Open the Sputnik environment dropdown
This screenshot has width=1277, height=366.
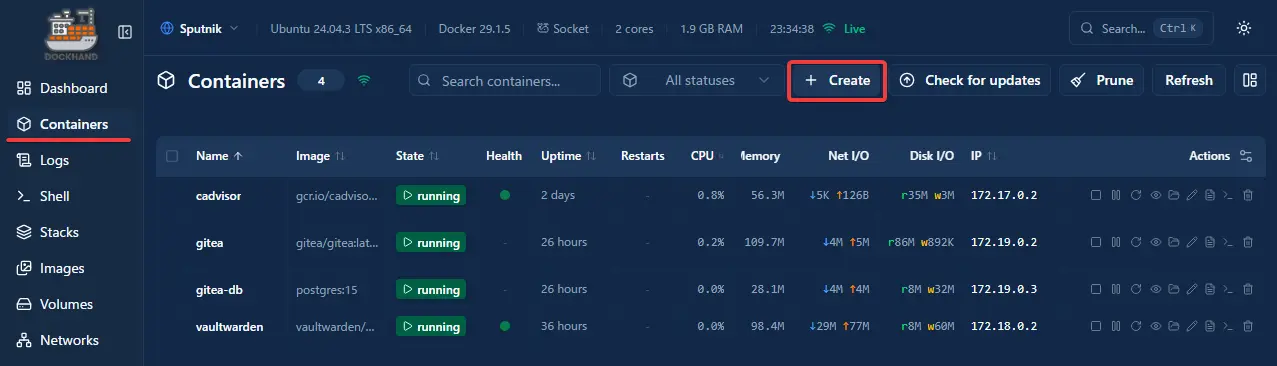click(199, 29)
